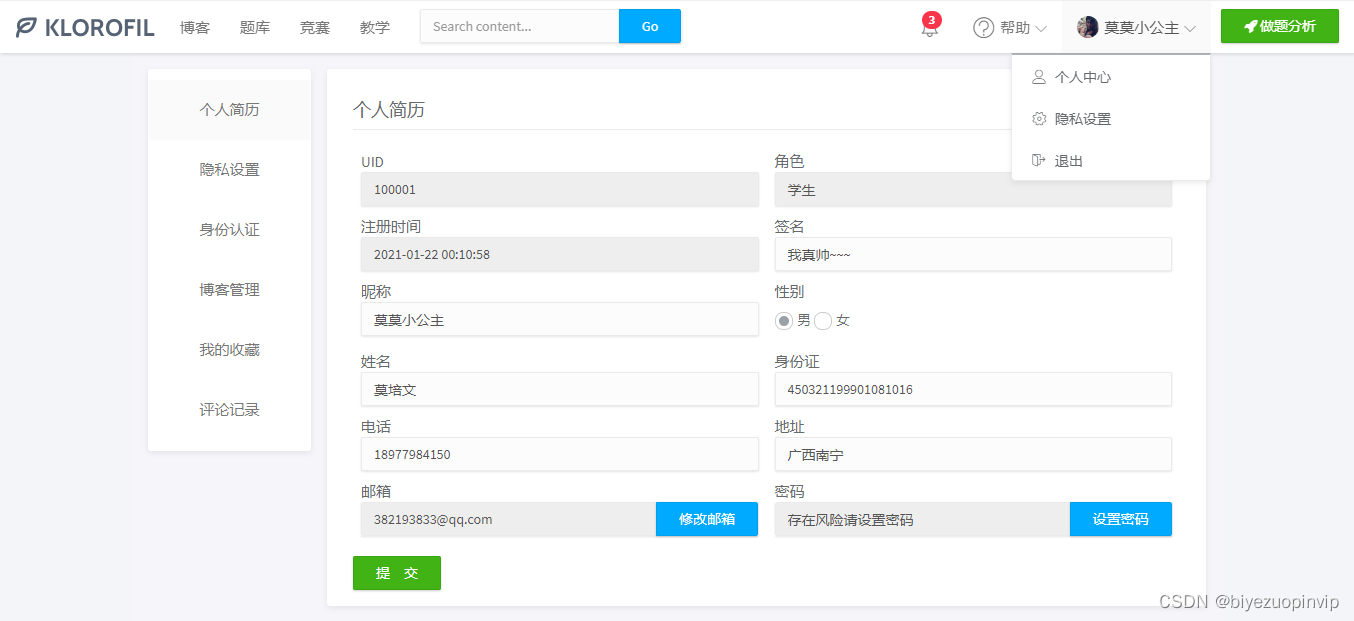This screenshot has height=621, width=1354.
Task: Go to 题库 in top navigation
Action: pyautogui.click(x=255, y=28)
